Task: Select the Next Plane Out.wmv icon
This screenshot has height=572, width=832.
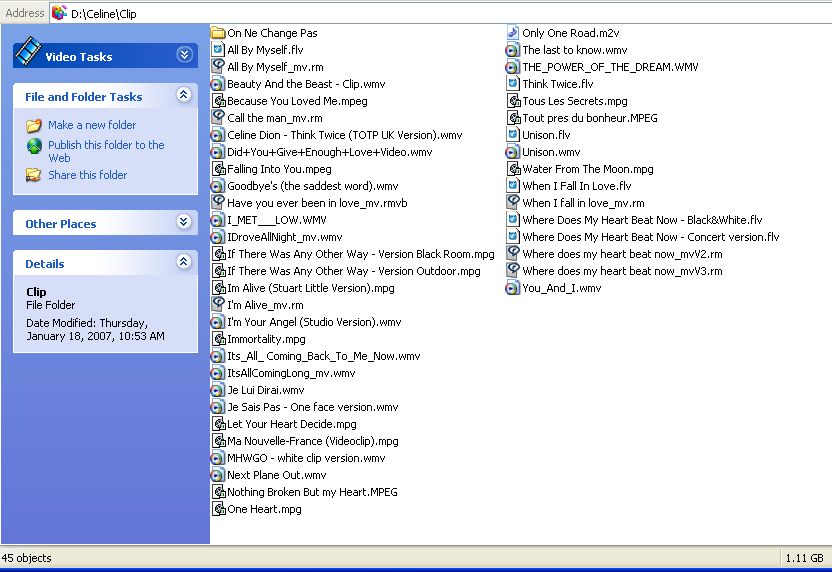Action: (x=218, y=475)
